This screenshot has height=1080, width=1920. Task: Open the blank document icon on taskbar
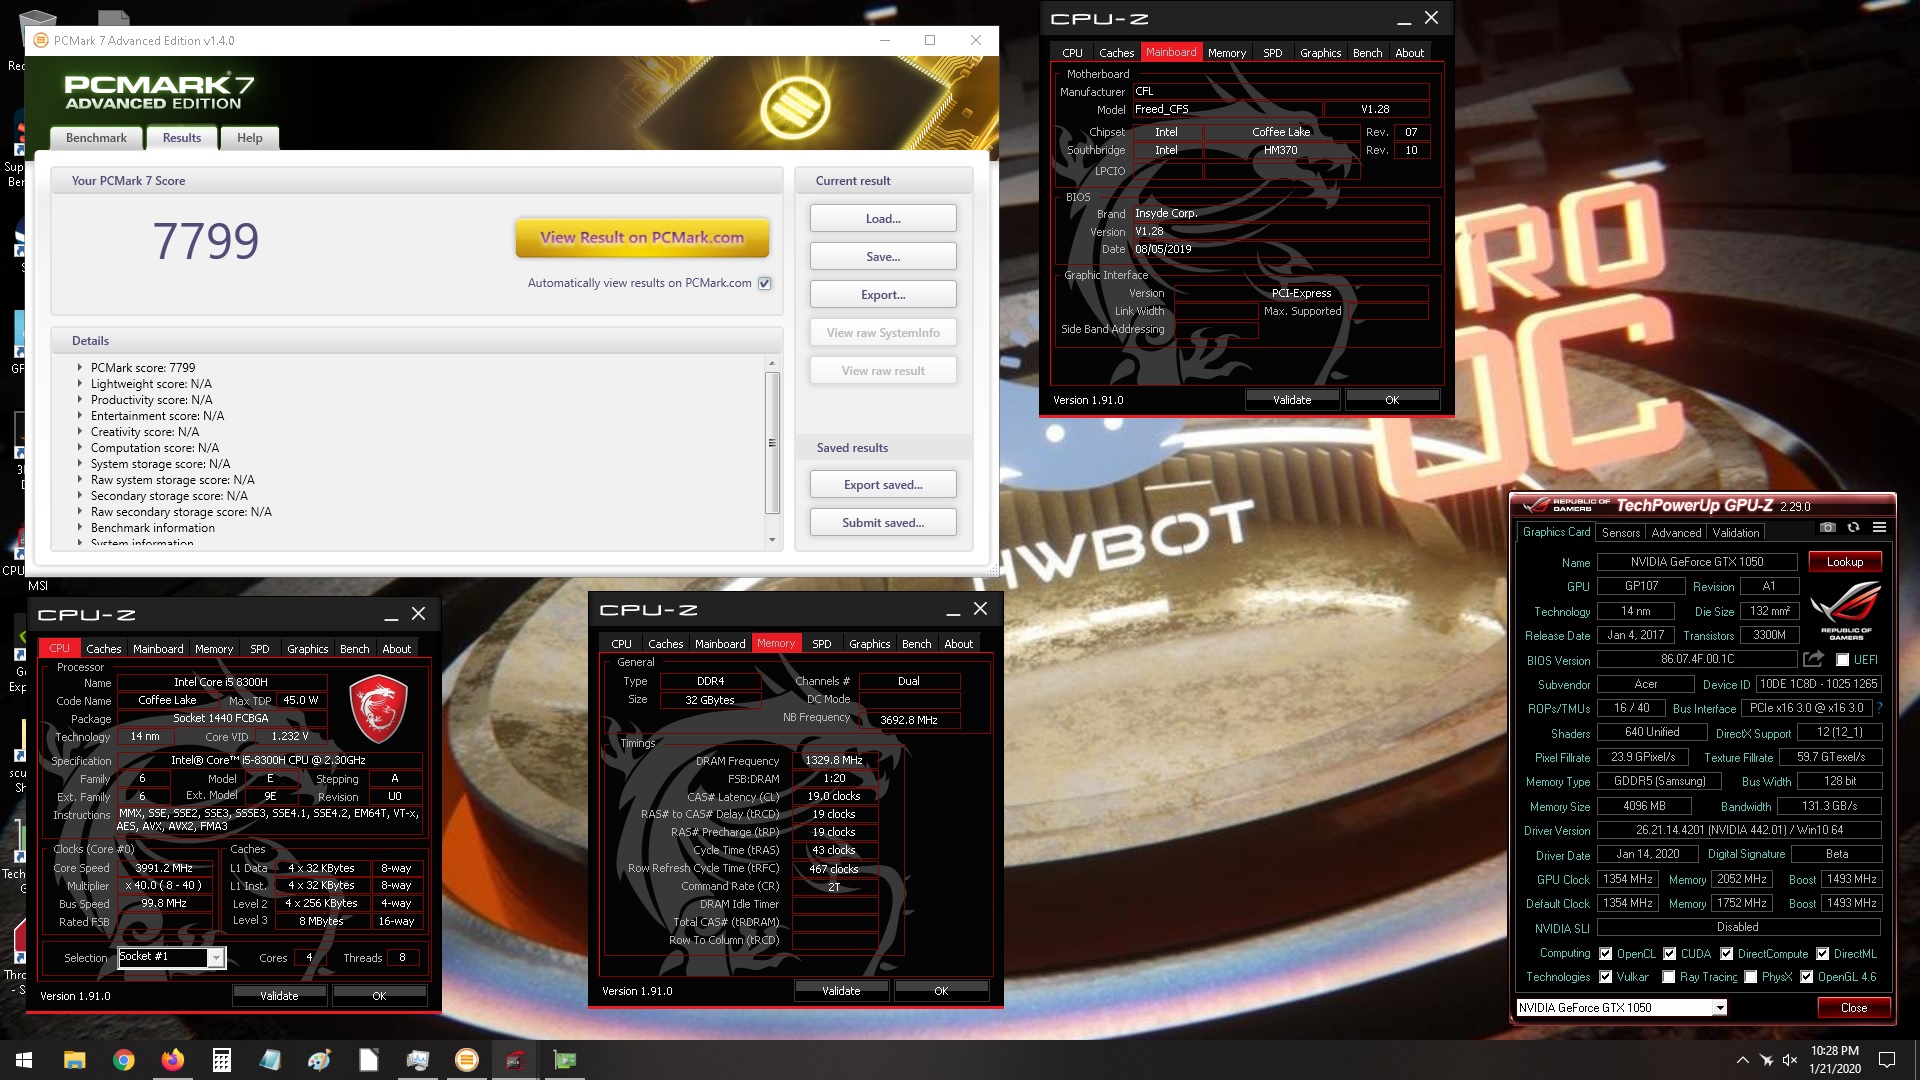tap(368, 1060)
